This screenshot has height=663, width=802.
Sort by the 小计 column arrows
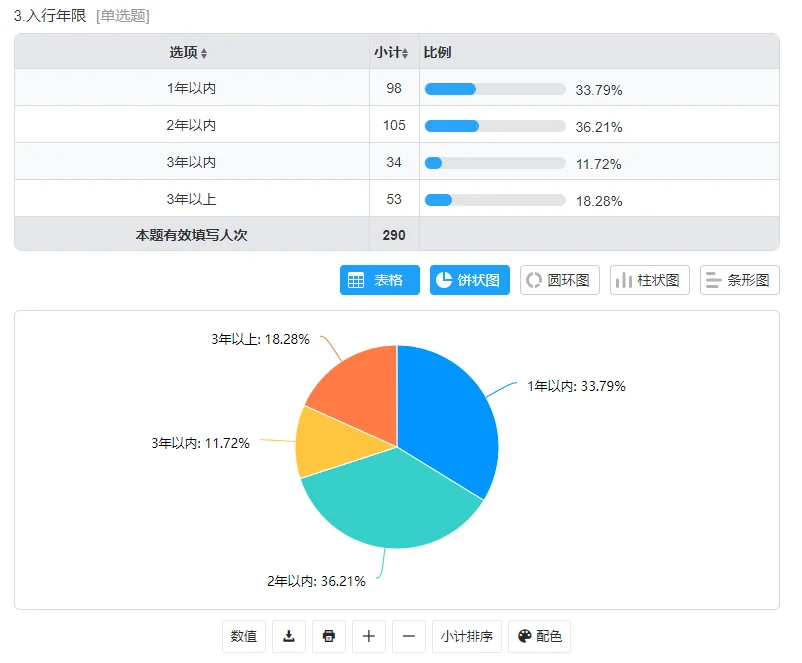coord(405,53)
